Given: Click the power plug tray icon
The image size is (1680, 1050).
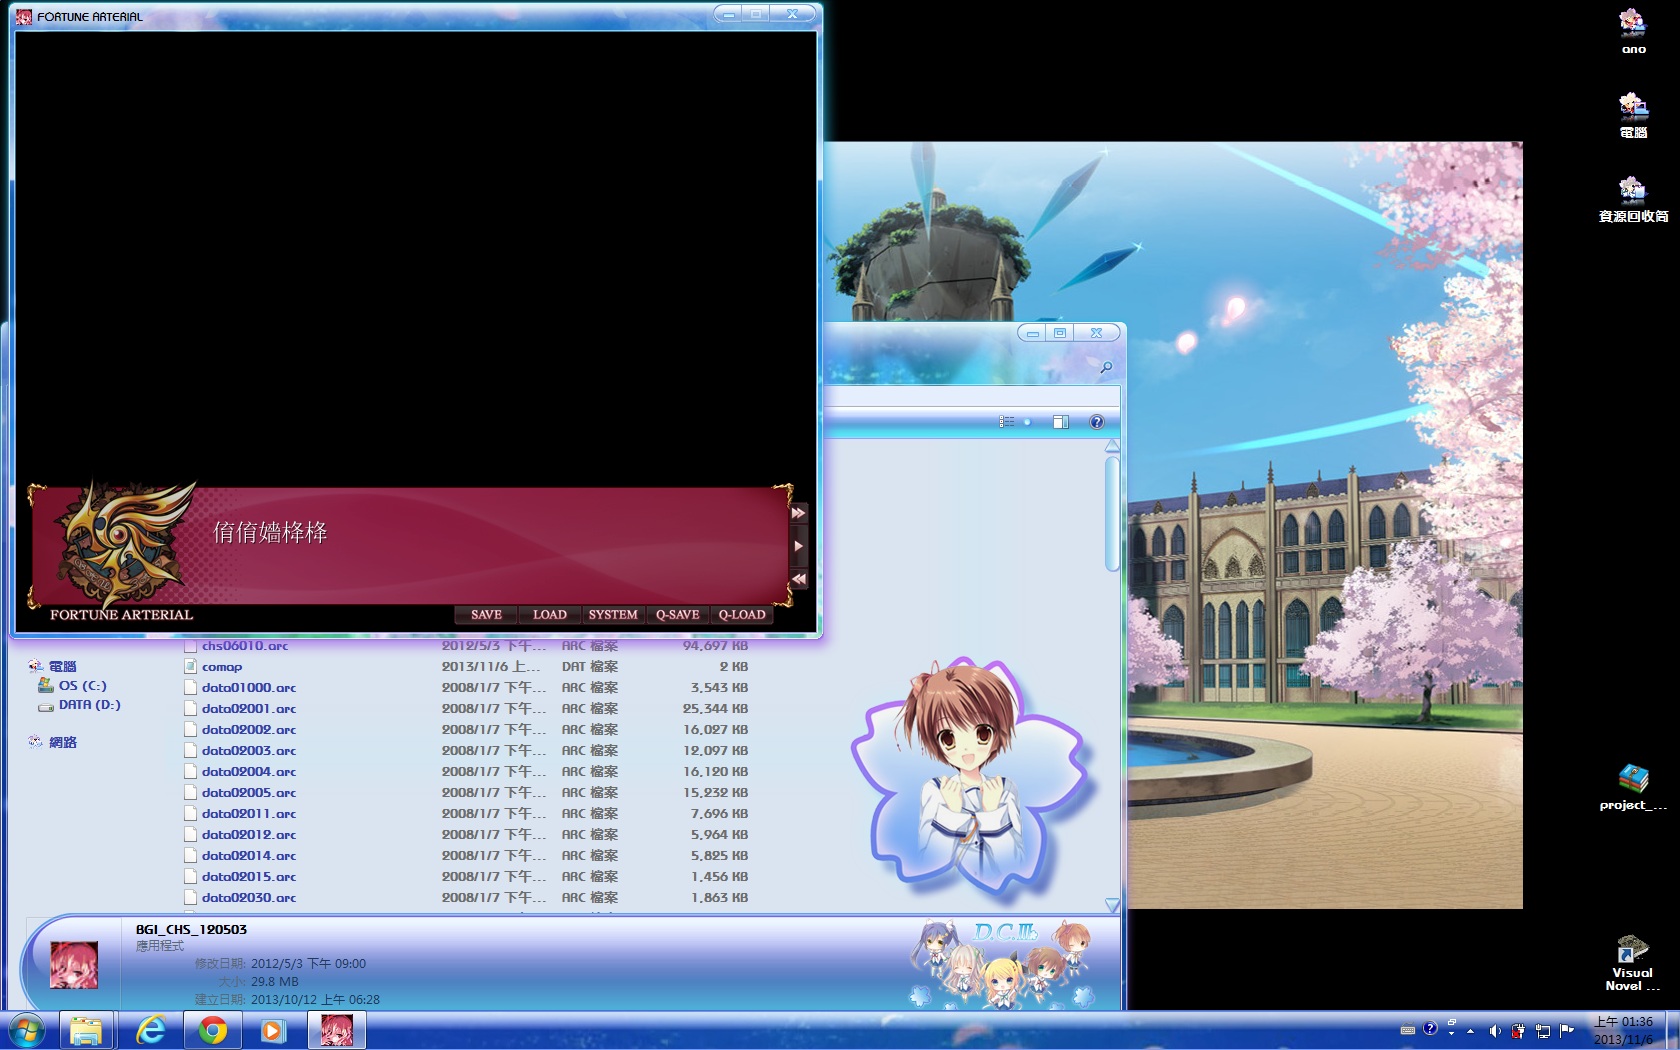Looking at the screenshot, I should pos(1518,1031).
